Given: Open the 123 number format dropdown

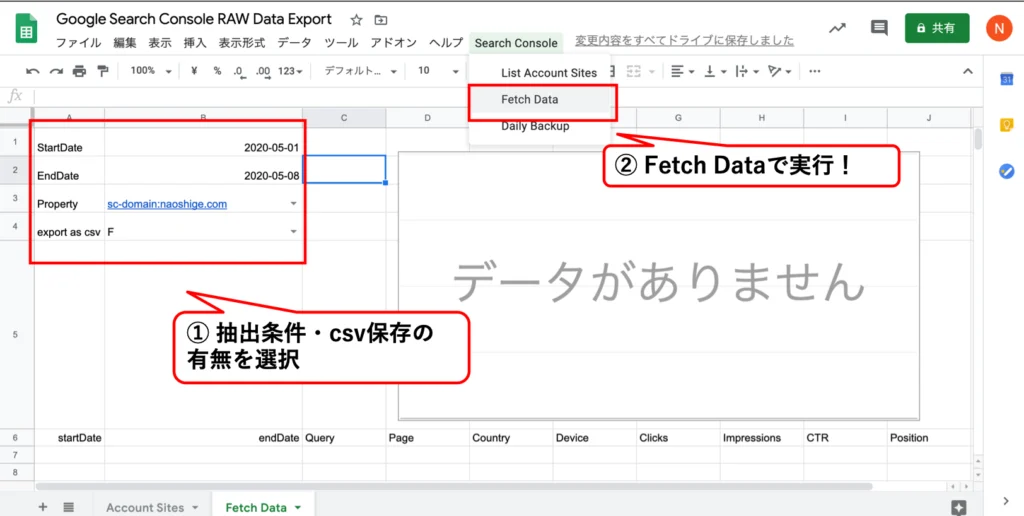Looking at the screenshot, I should point(291,71).
